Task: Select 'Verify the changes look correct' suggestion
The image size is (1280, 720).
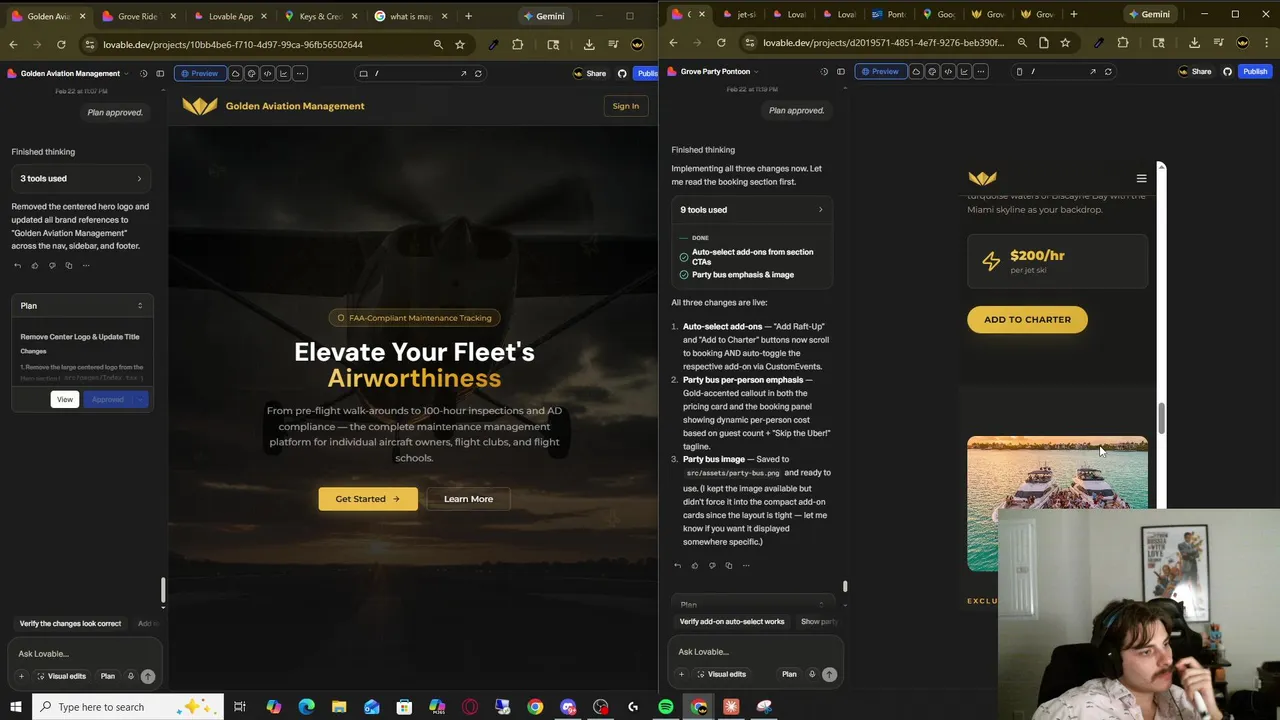Action: coord(70,623)
